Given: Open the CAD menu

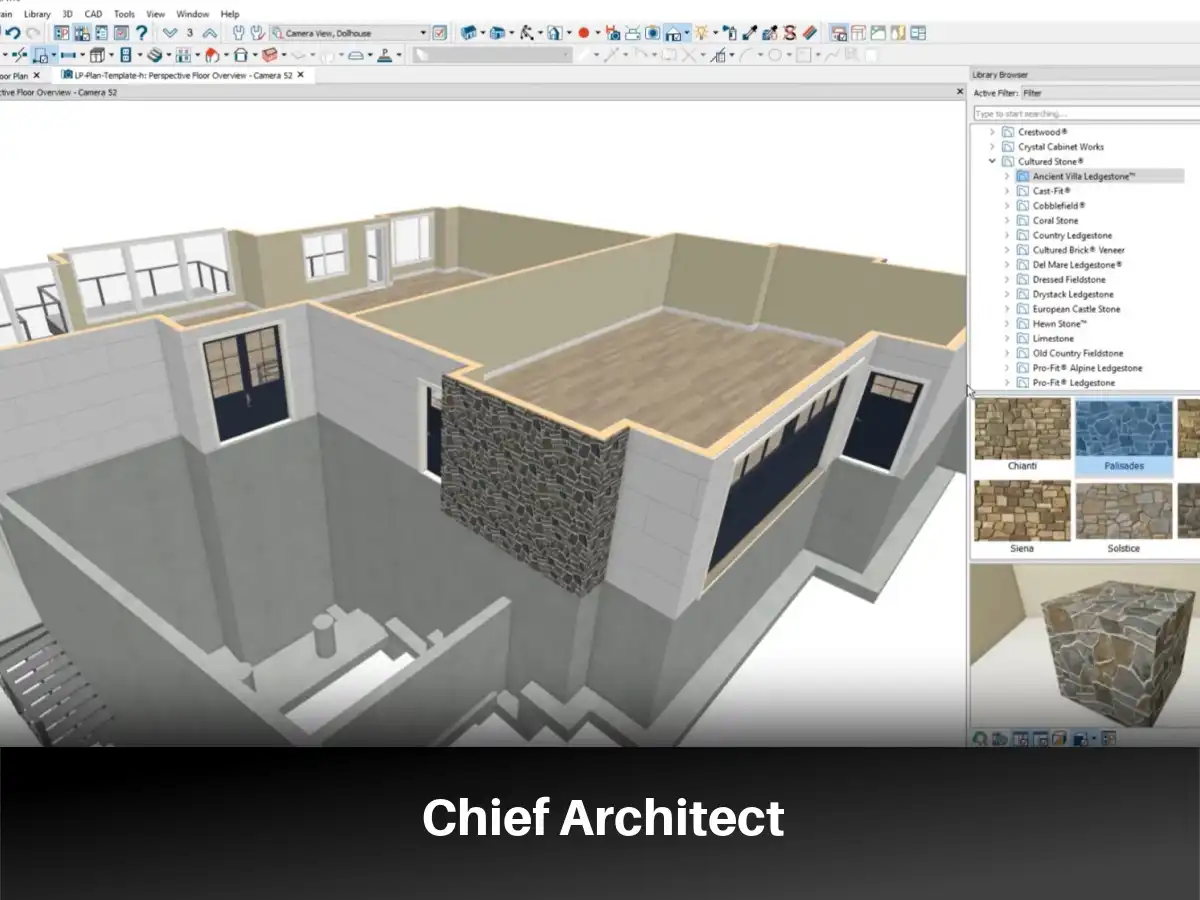Looking at the screenshot, I should point(93,14).
